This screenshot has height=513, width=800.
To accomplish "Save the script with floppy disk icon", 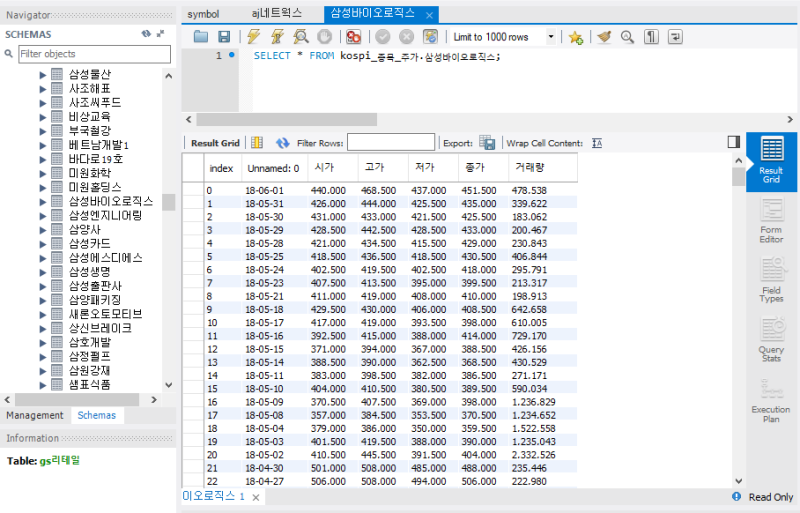I will [224, 37].
